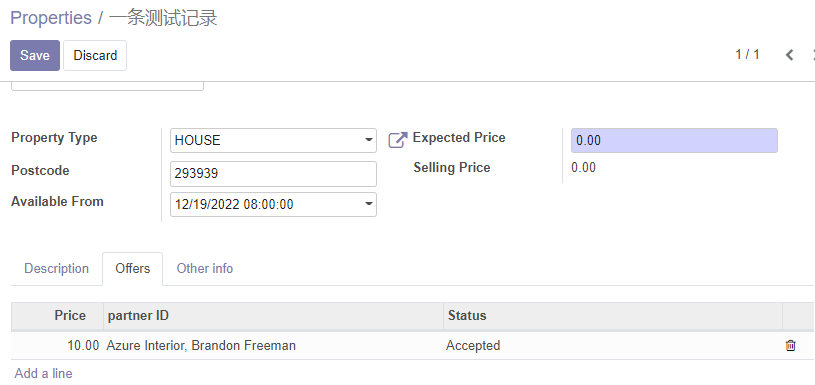Open the Other info tab

tap(205, 269)
